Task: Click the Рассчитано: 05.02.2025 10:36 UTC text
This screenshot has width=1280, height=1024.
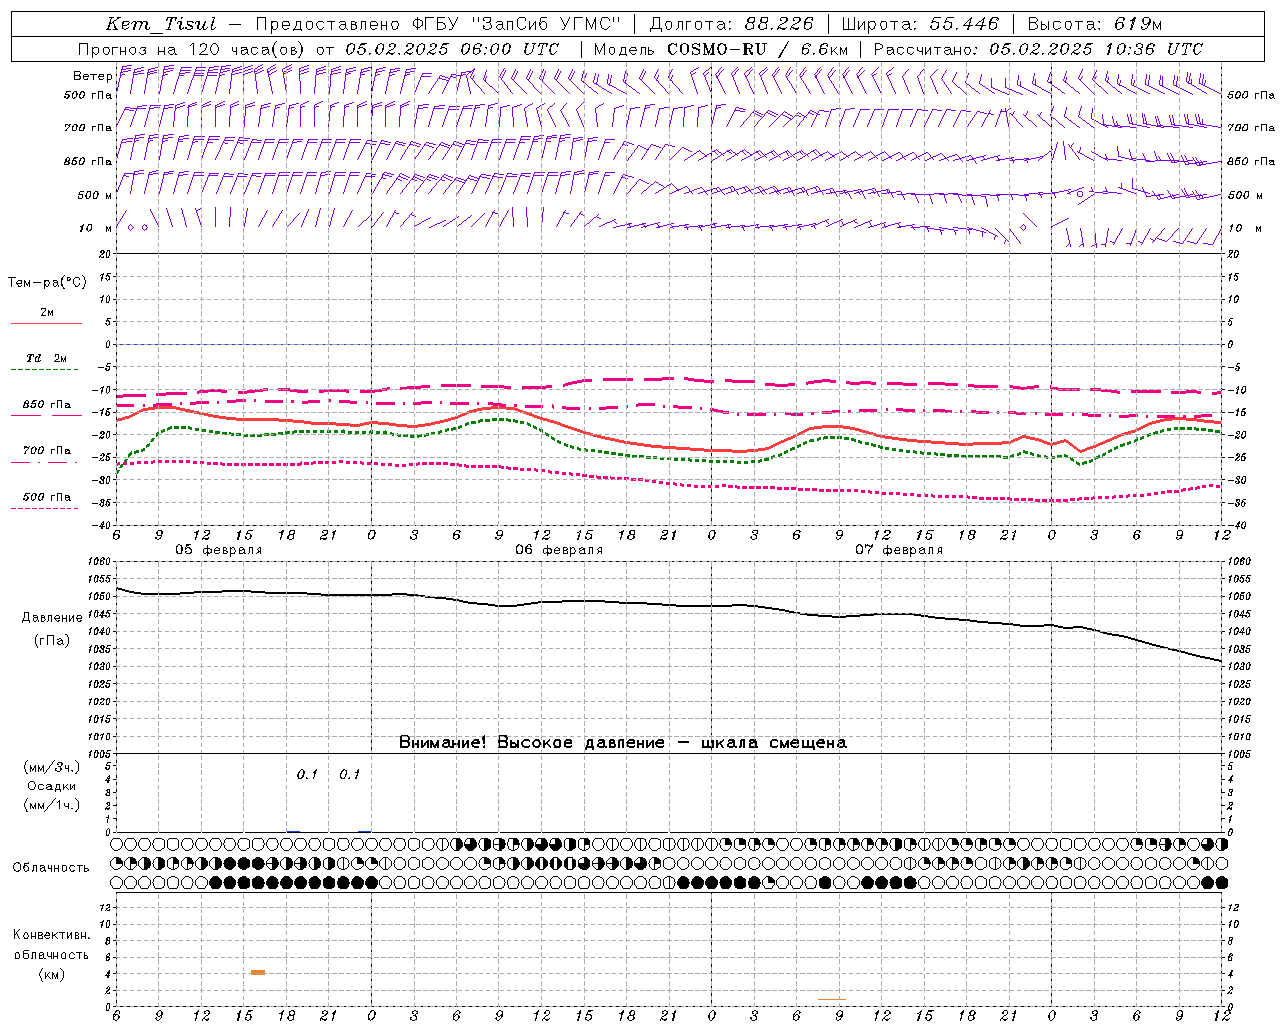Action: click(1038, 49)
